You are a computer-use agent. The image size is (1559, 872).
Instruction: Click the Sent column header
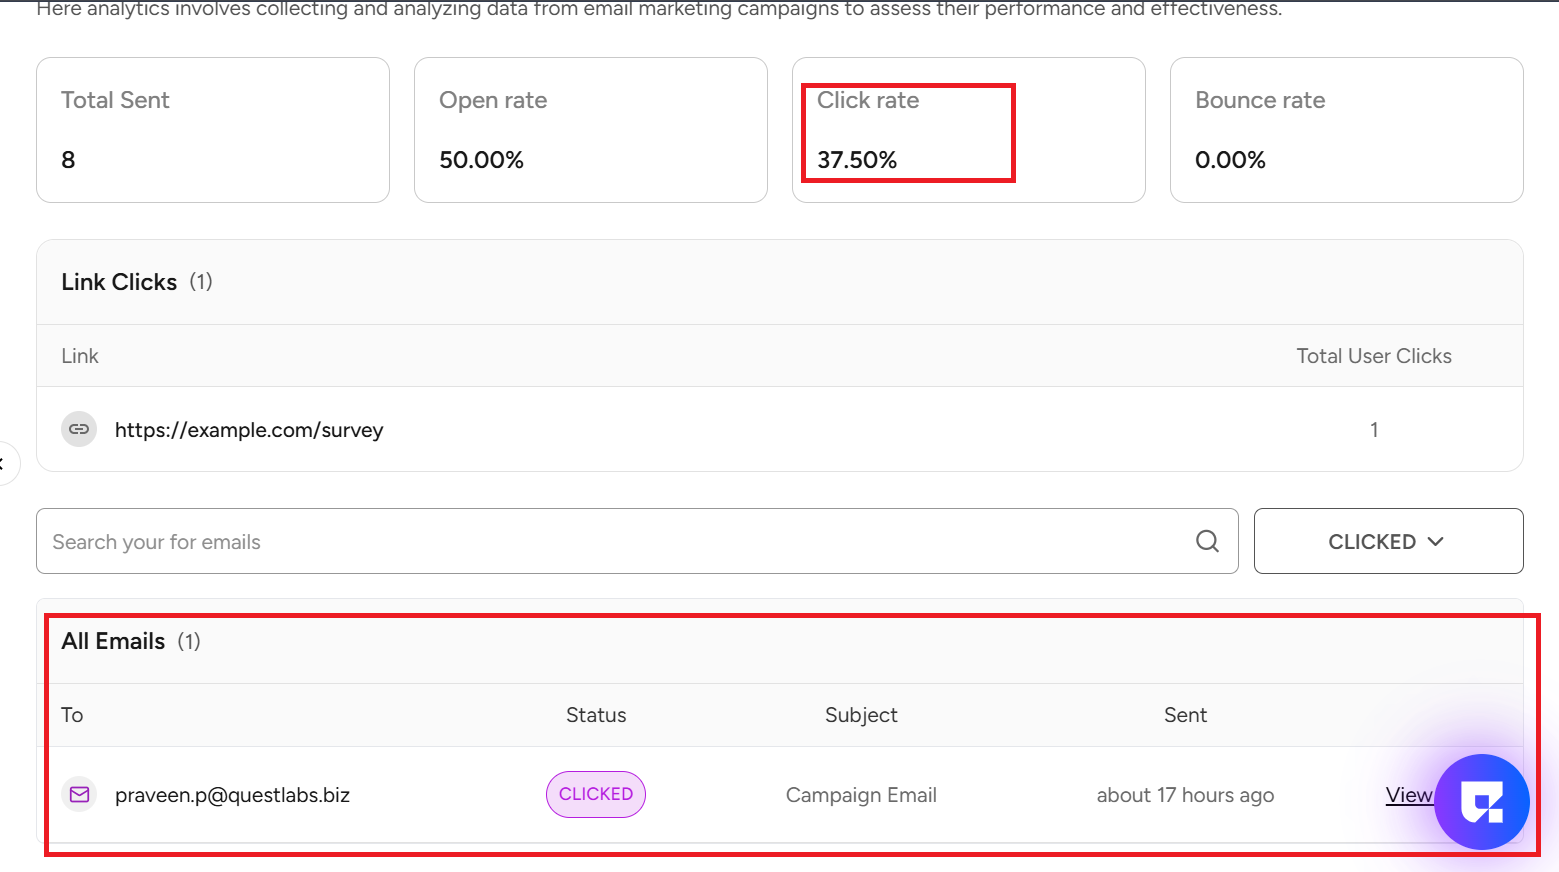click(1185, 715)
